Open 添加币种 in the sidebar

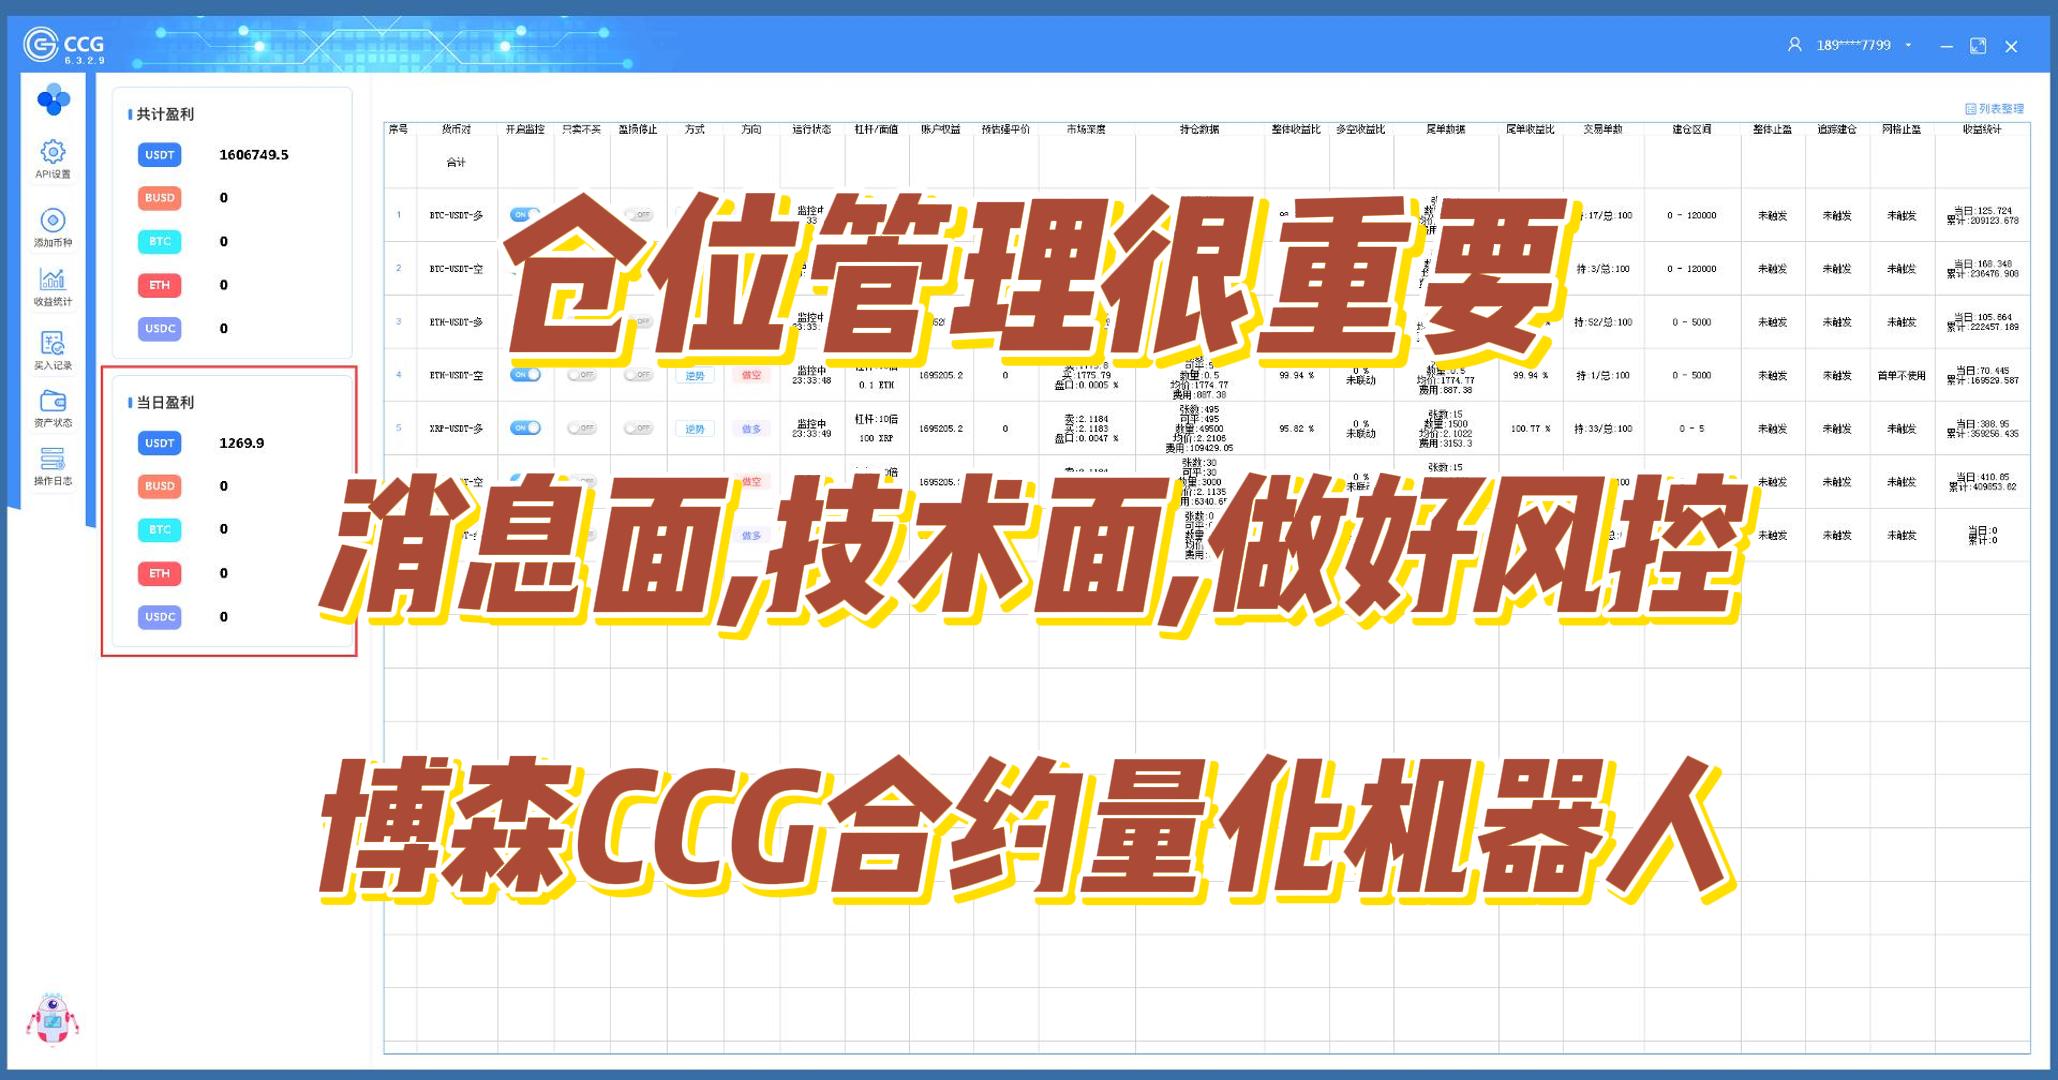53,227
